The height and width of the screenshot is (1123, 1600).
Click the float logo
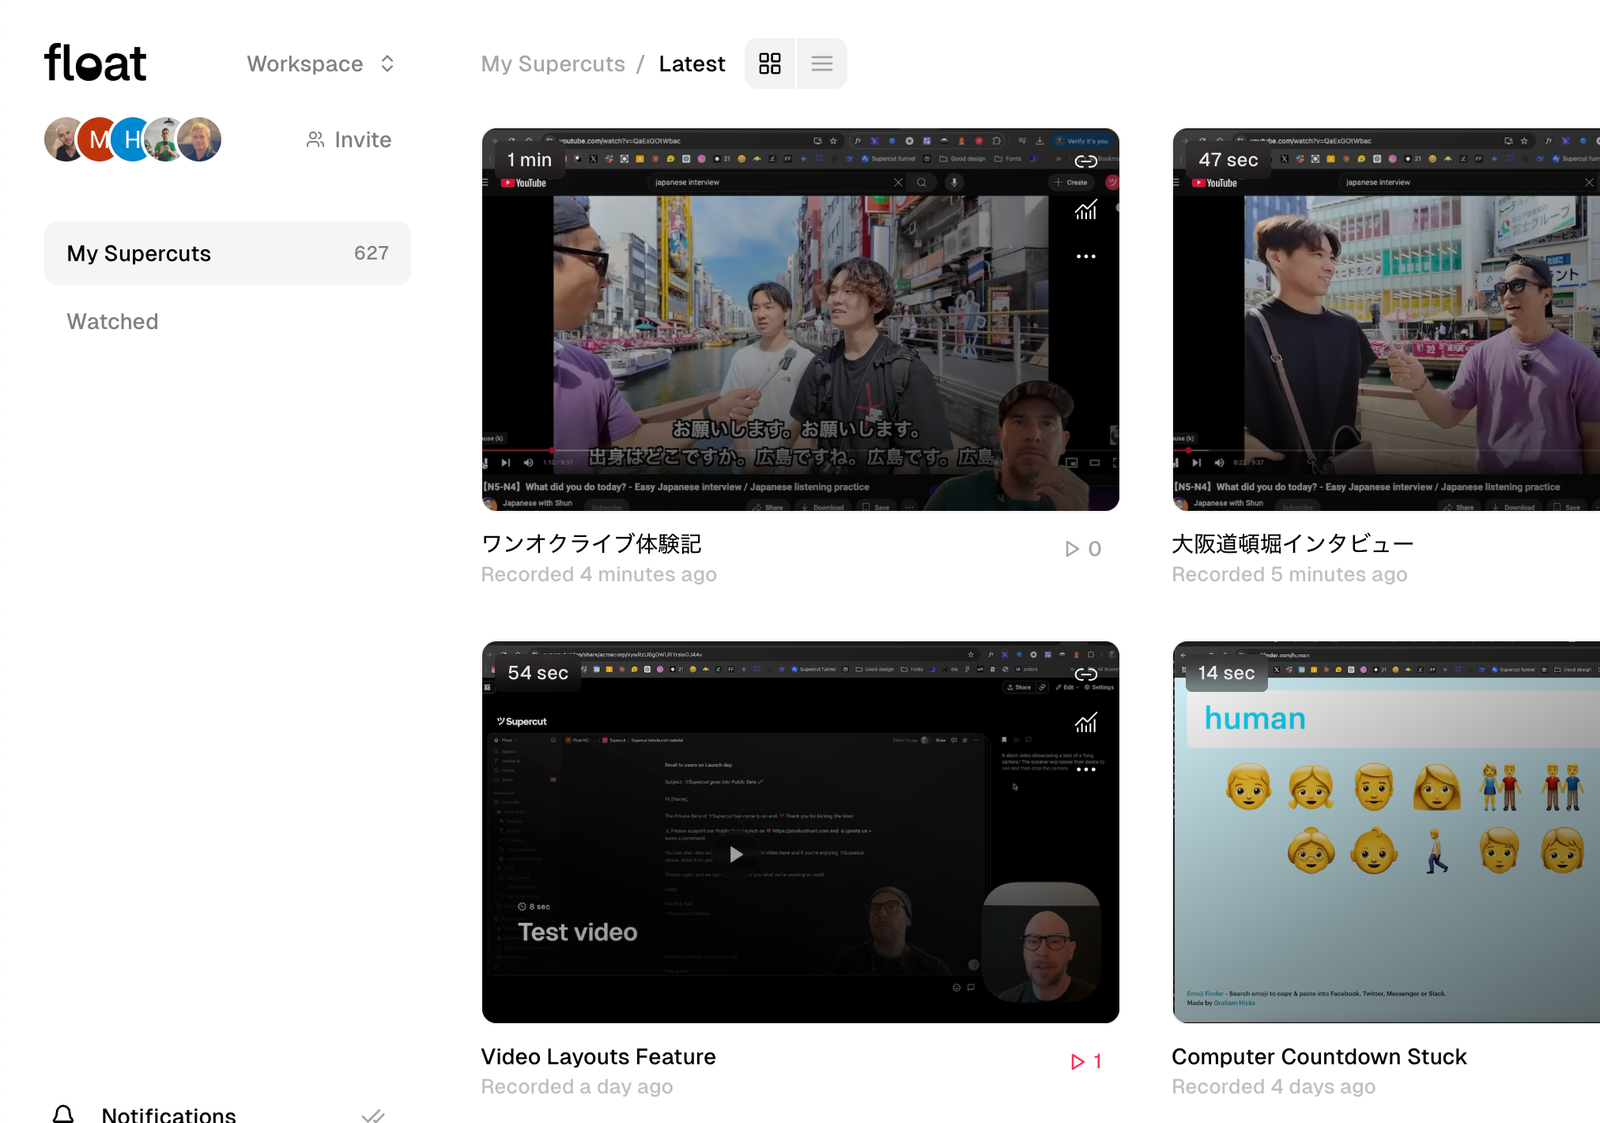tap(95, 63)
